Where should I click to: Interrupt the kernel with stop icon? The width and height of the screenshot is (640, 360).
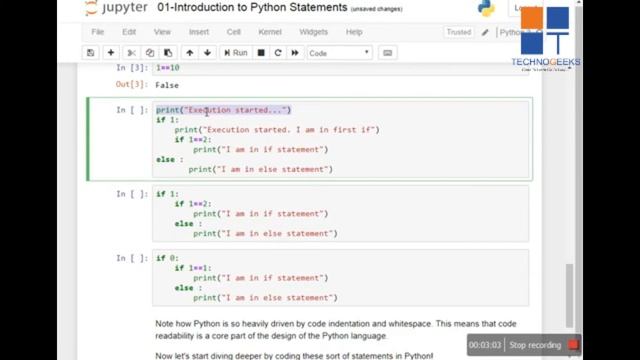click(x=261, y=53)
